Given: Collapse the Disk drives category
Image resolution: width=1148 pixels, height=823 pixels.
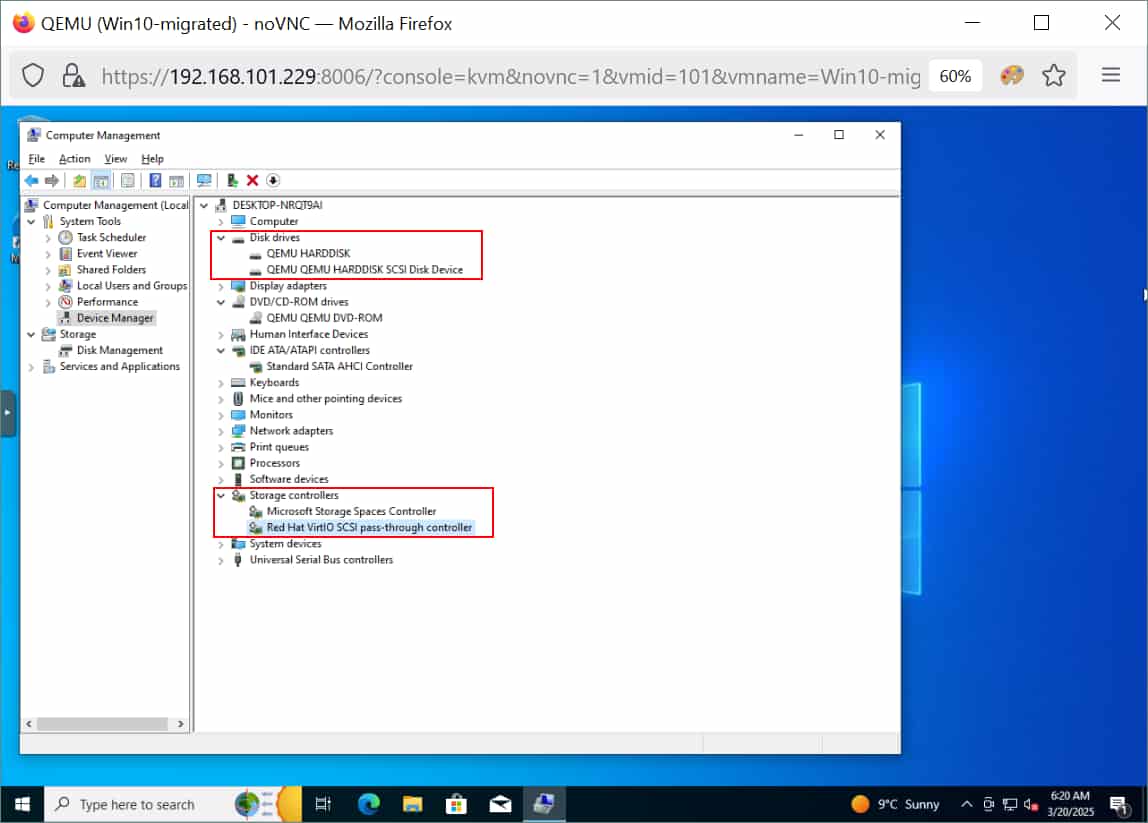Looking at the screenshot, I should (220, 238).
